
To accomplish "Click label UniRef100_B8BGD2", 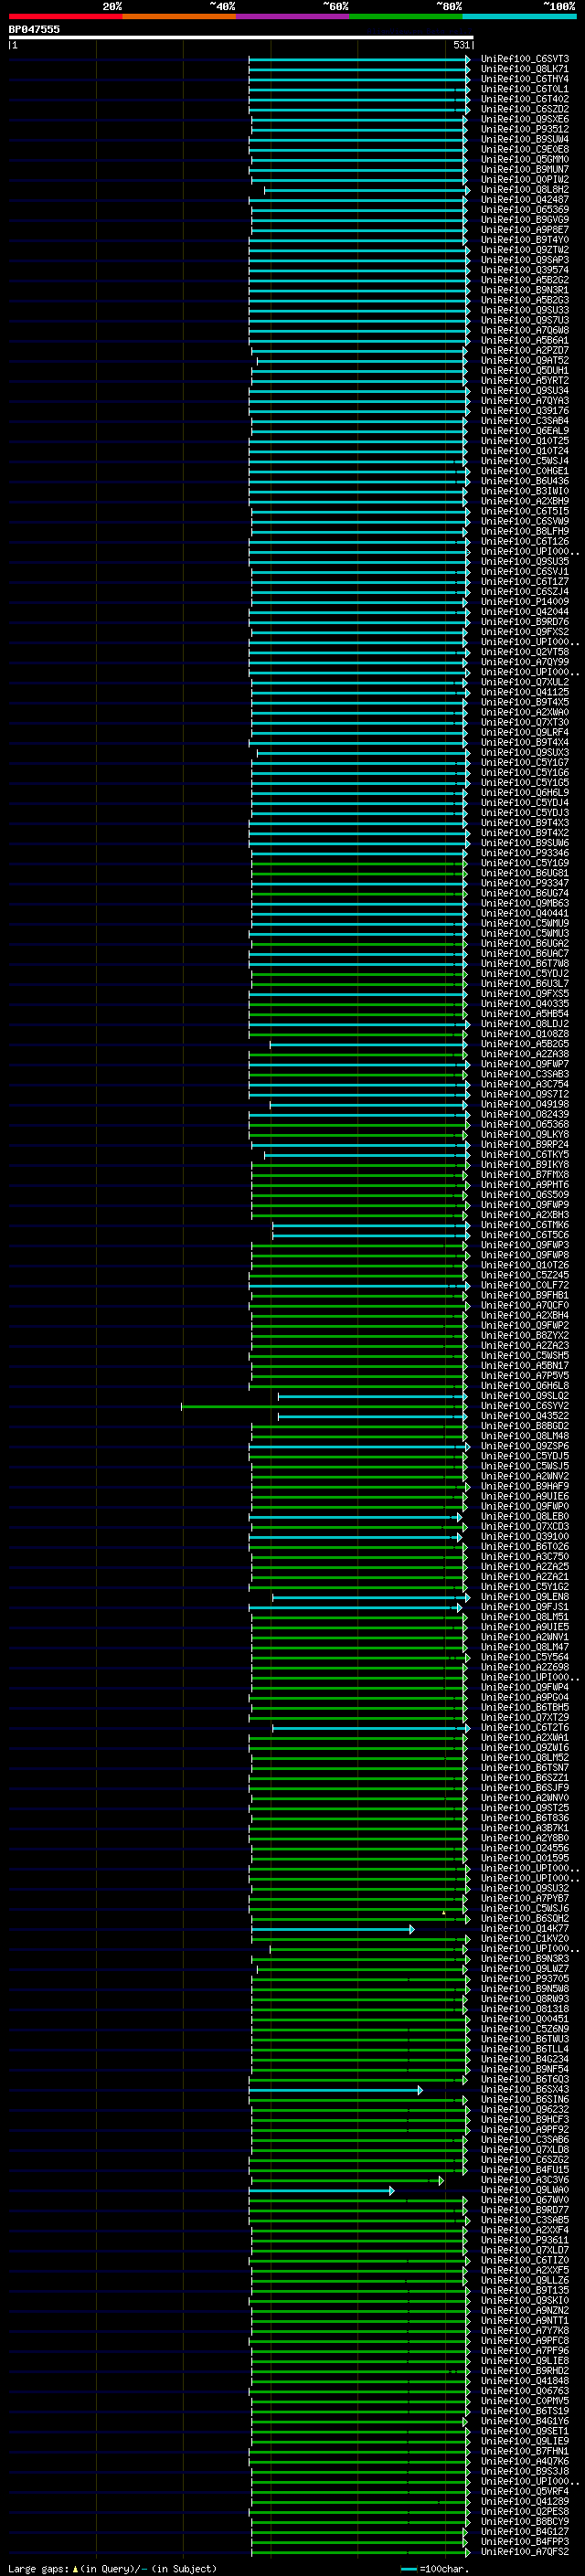I will point(524,1426).
